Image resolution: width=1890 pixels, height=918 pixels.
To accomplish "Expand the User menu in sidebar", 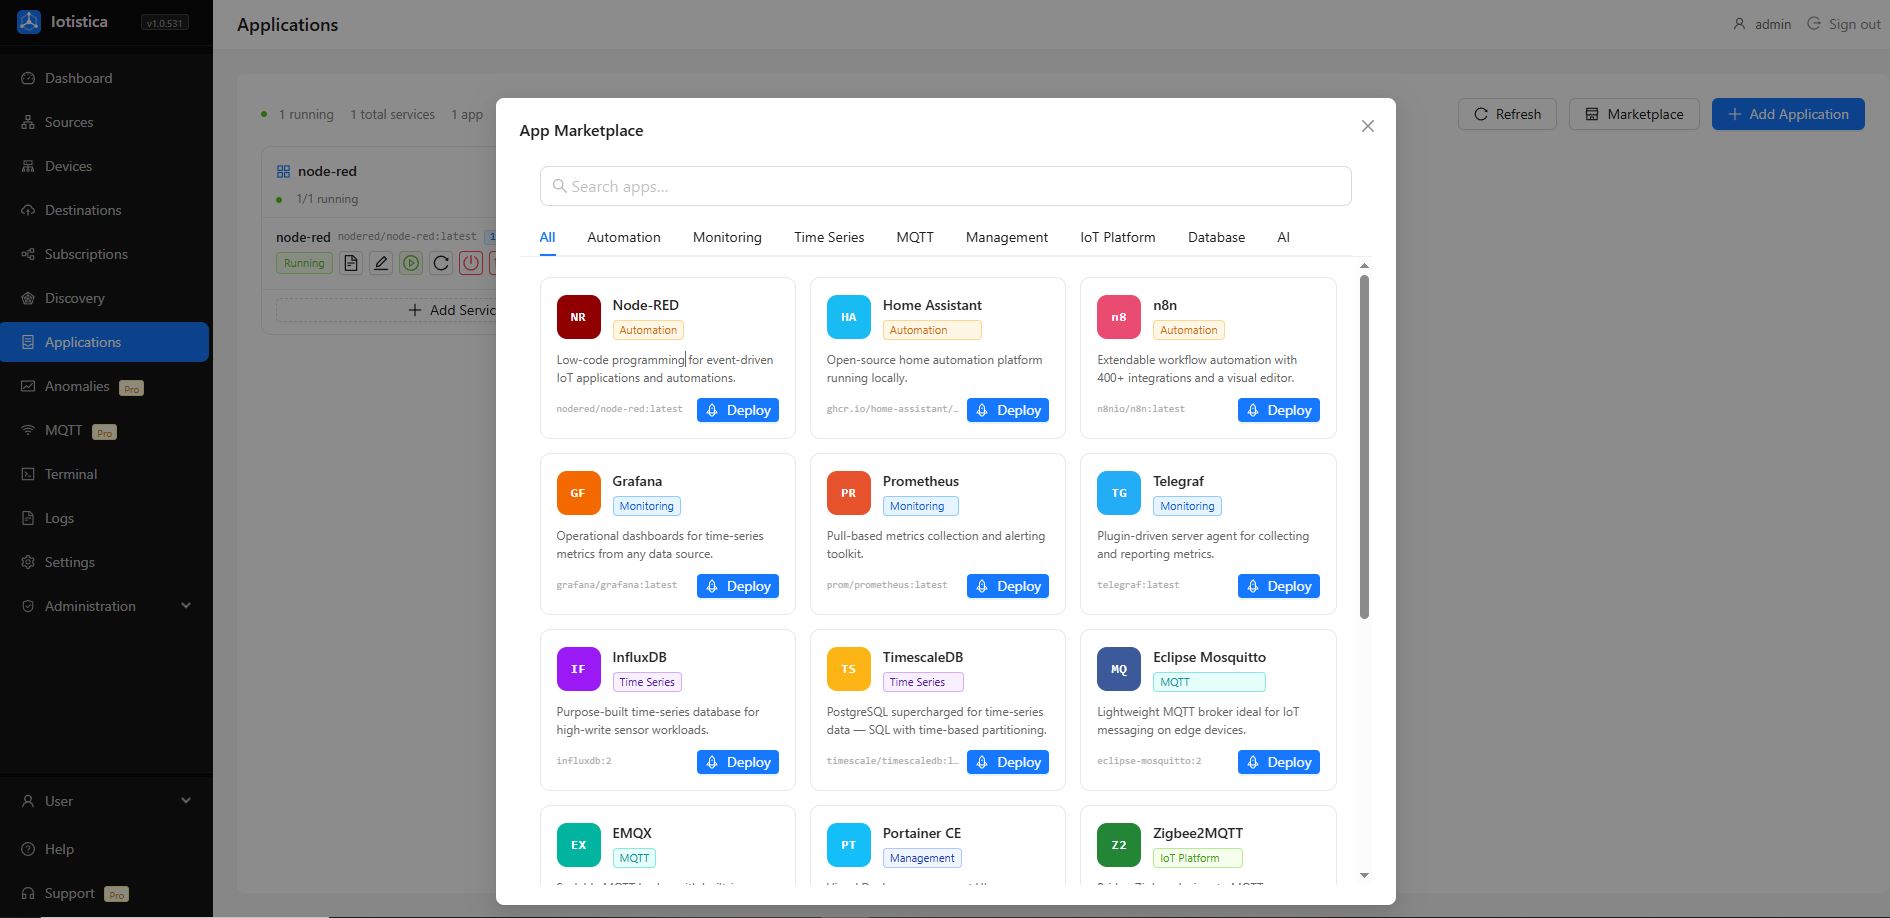I will (x=105, y=801).
